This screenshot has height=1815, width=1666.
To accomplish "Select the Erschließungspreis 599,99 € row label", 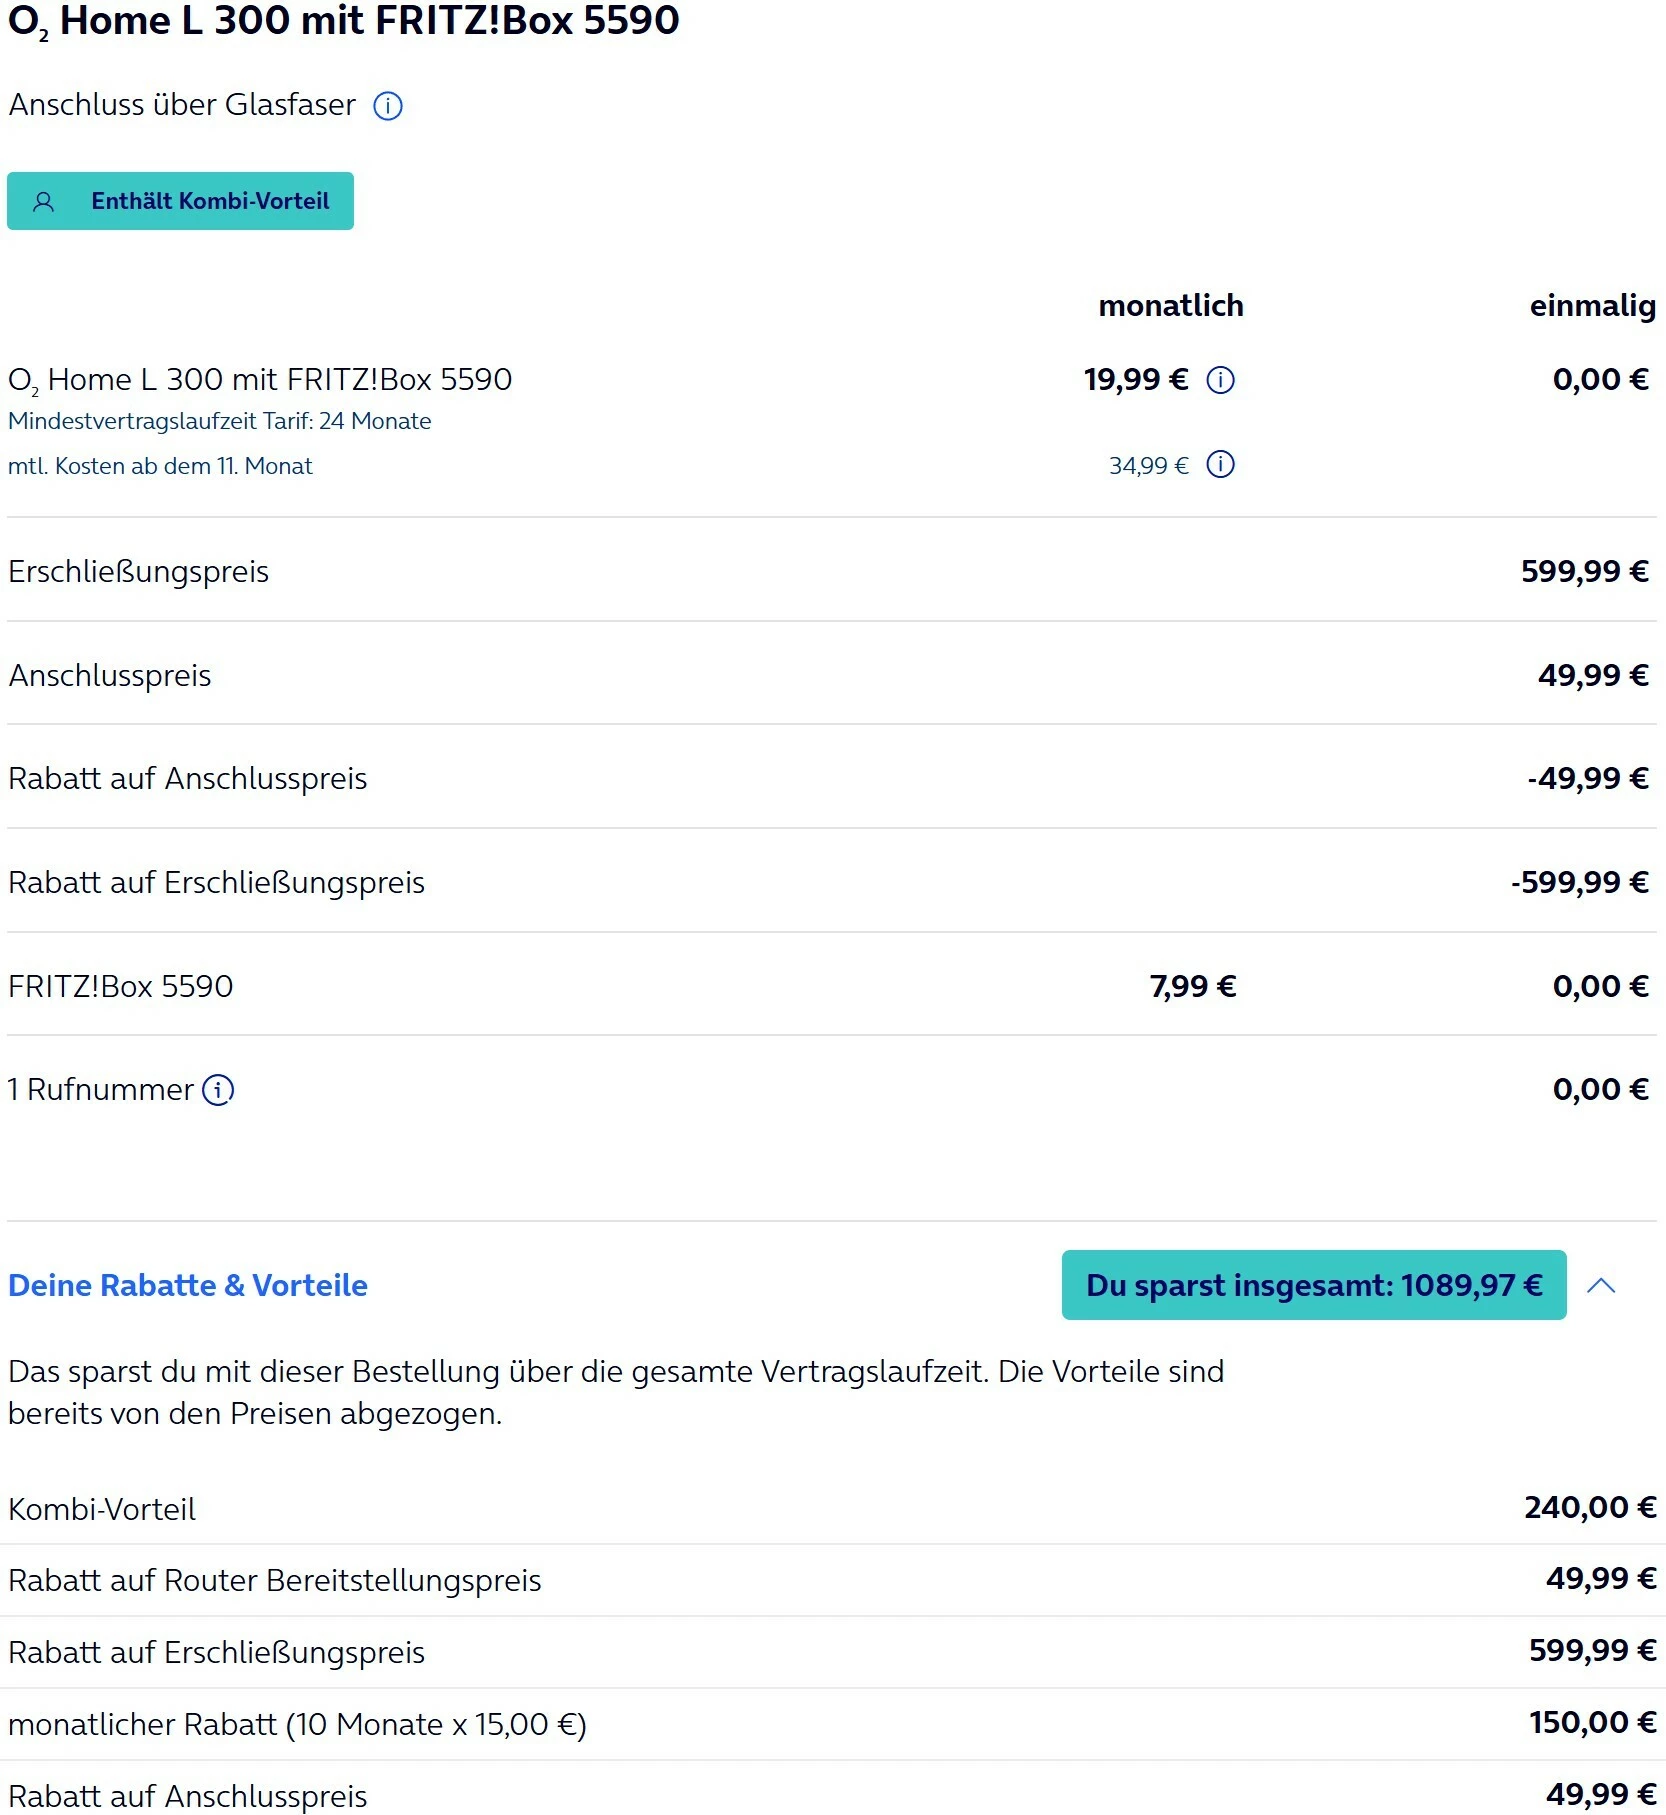I will [139, 572].
